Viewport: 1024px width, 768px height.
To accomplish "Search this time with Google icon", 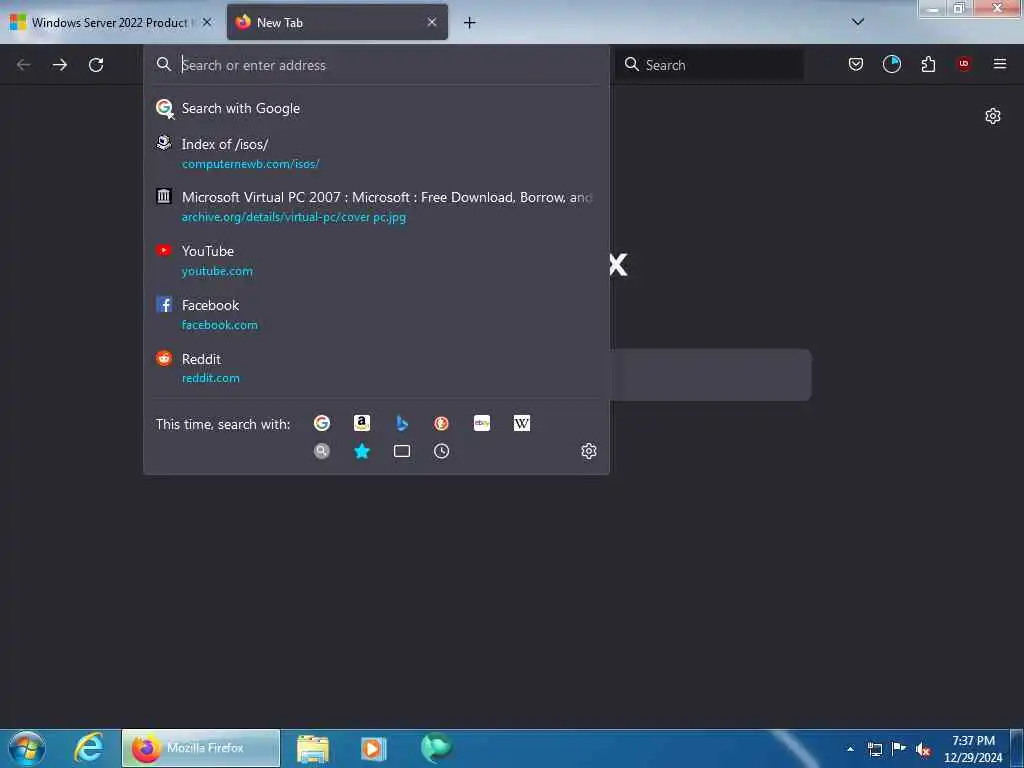I will (x=322, y=423).
